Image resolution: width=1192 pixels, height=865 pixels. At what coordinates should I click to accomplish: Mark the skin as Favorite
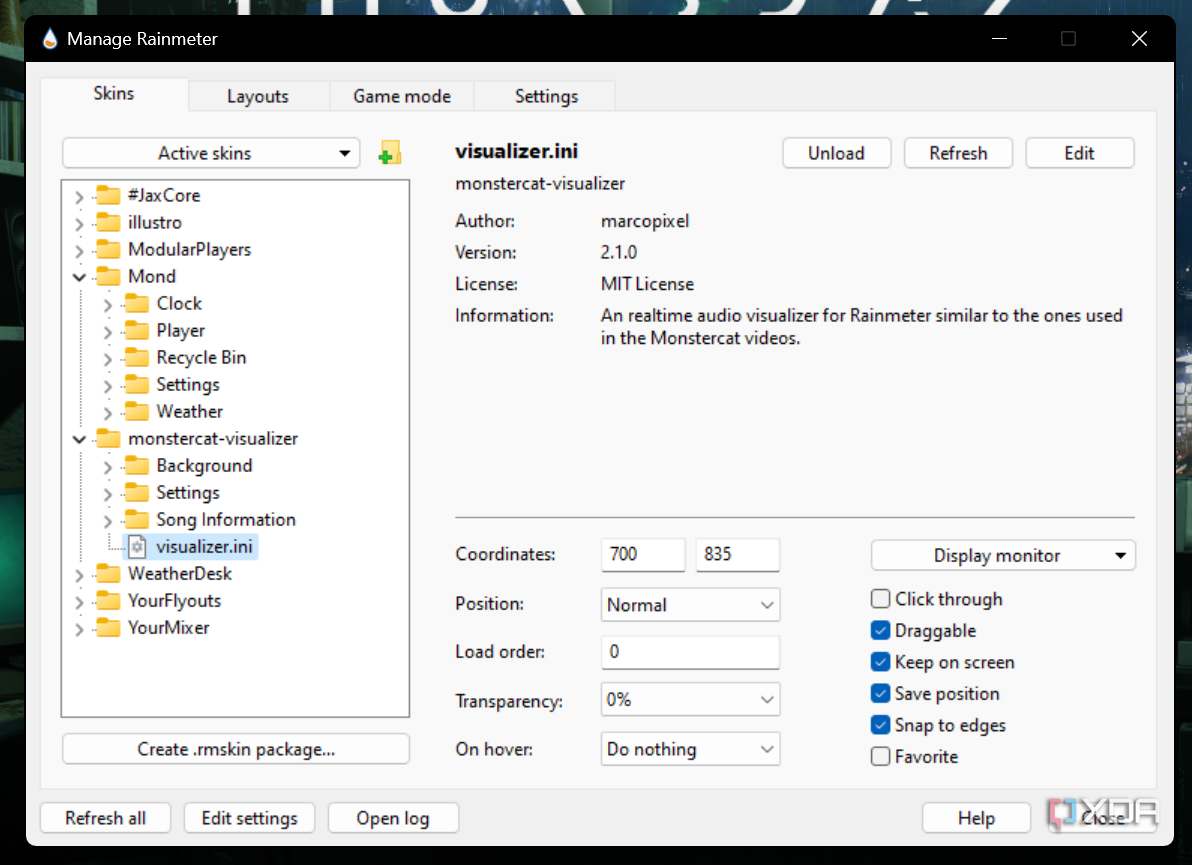880,757
